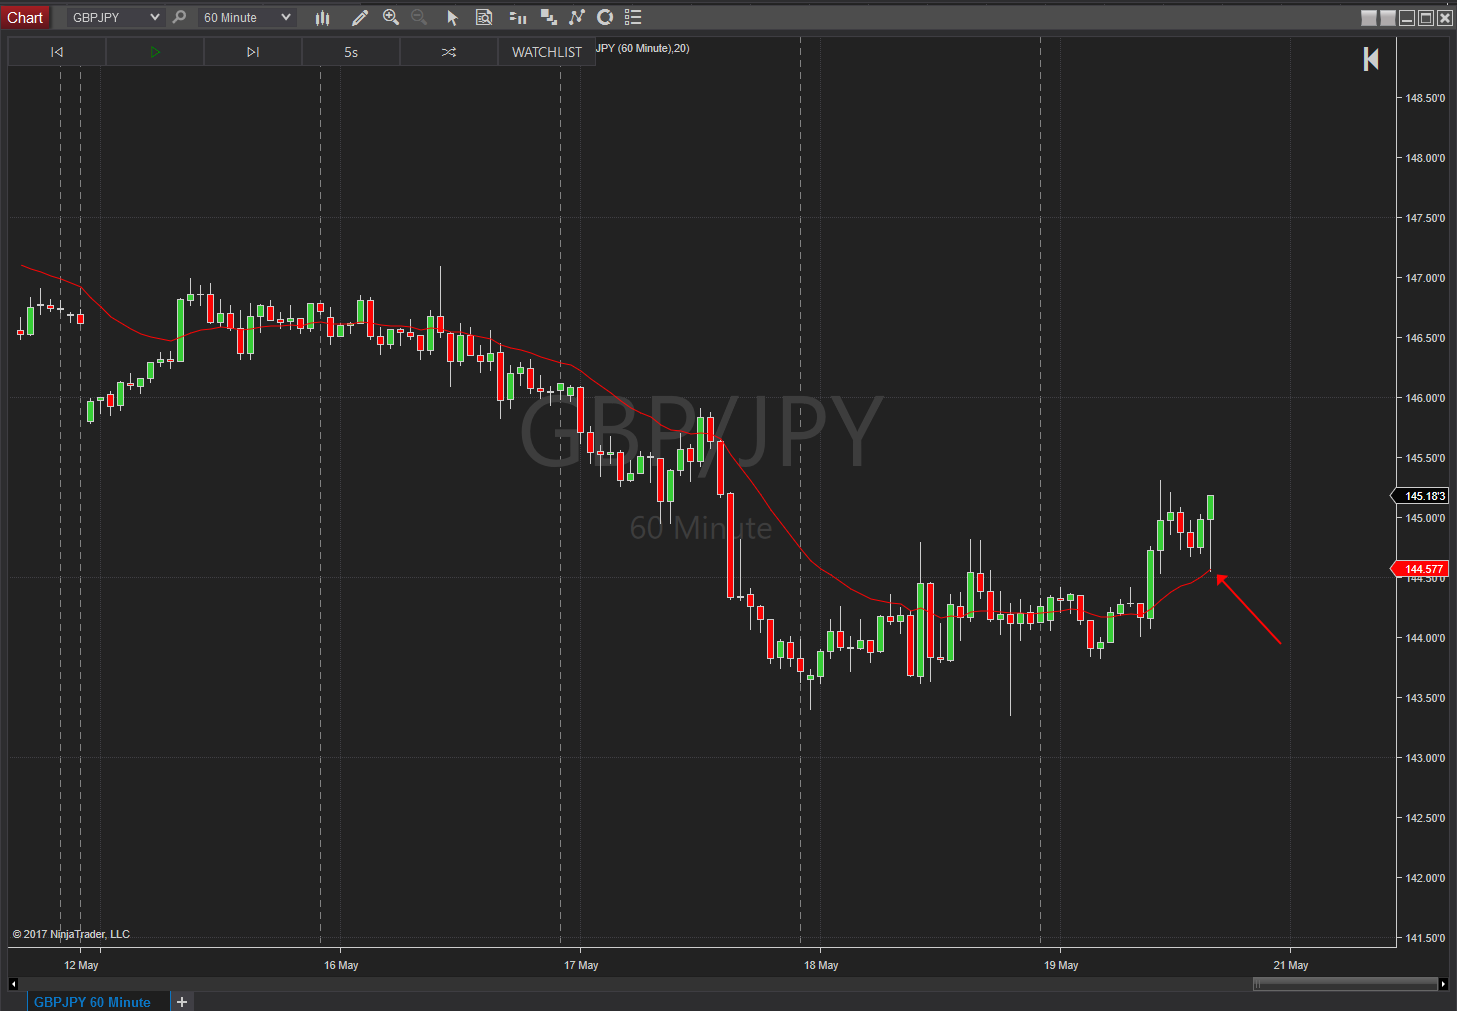The height and width of the screenshot is (1011, 1457).
Task: Expand the 60 Minute interval dropdown
Action: 247,17
